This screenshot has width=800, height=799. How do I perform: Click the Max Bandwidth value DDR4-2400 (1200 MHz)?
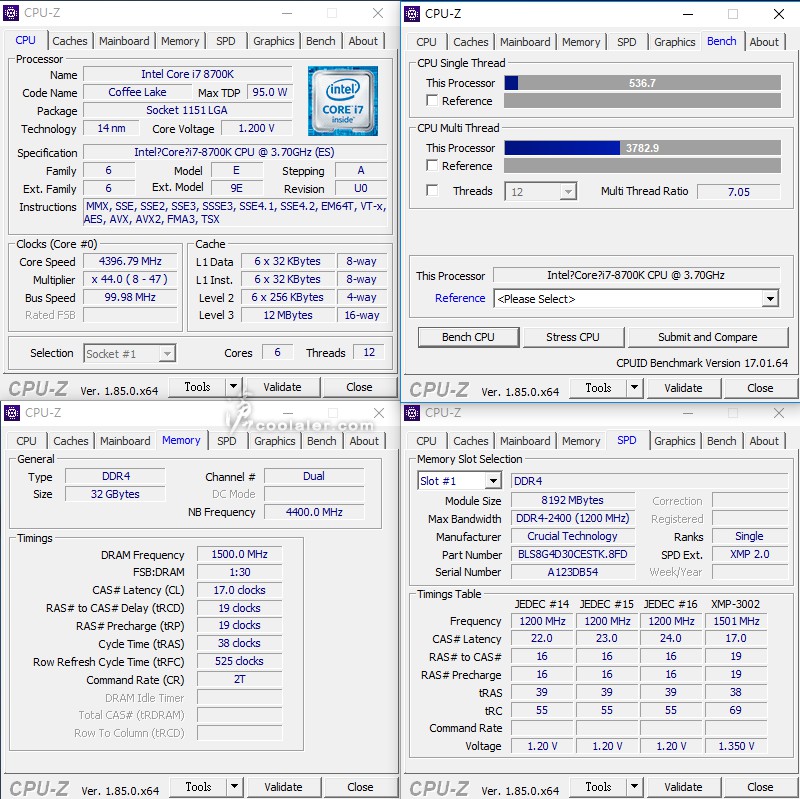572,518
